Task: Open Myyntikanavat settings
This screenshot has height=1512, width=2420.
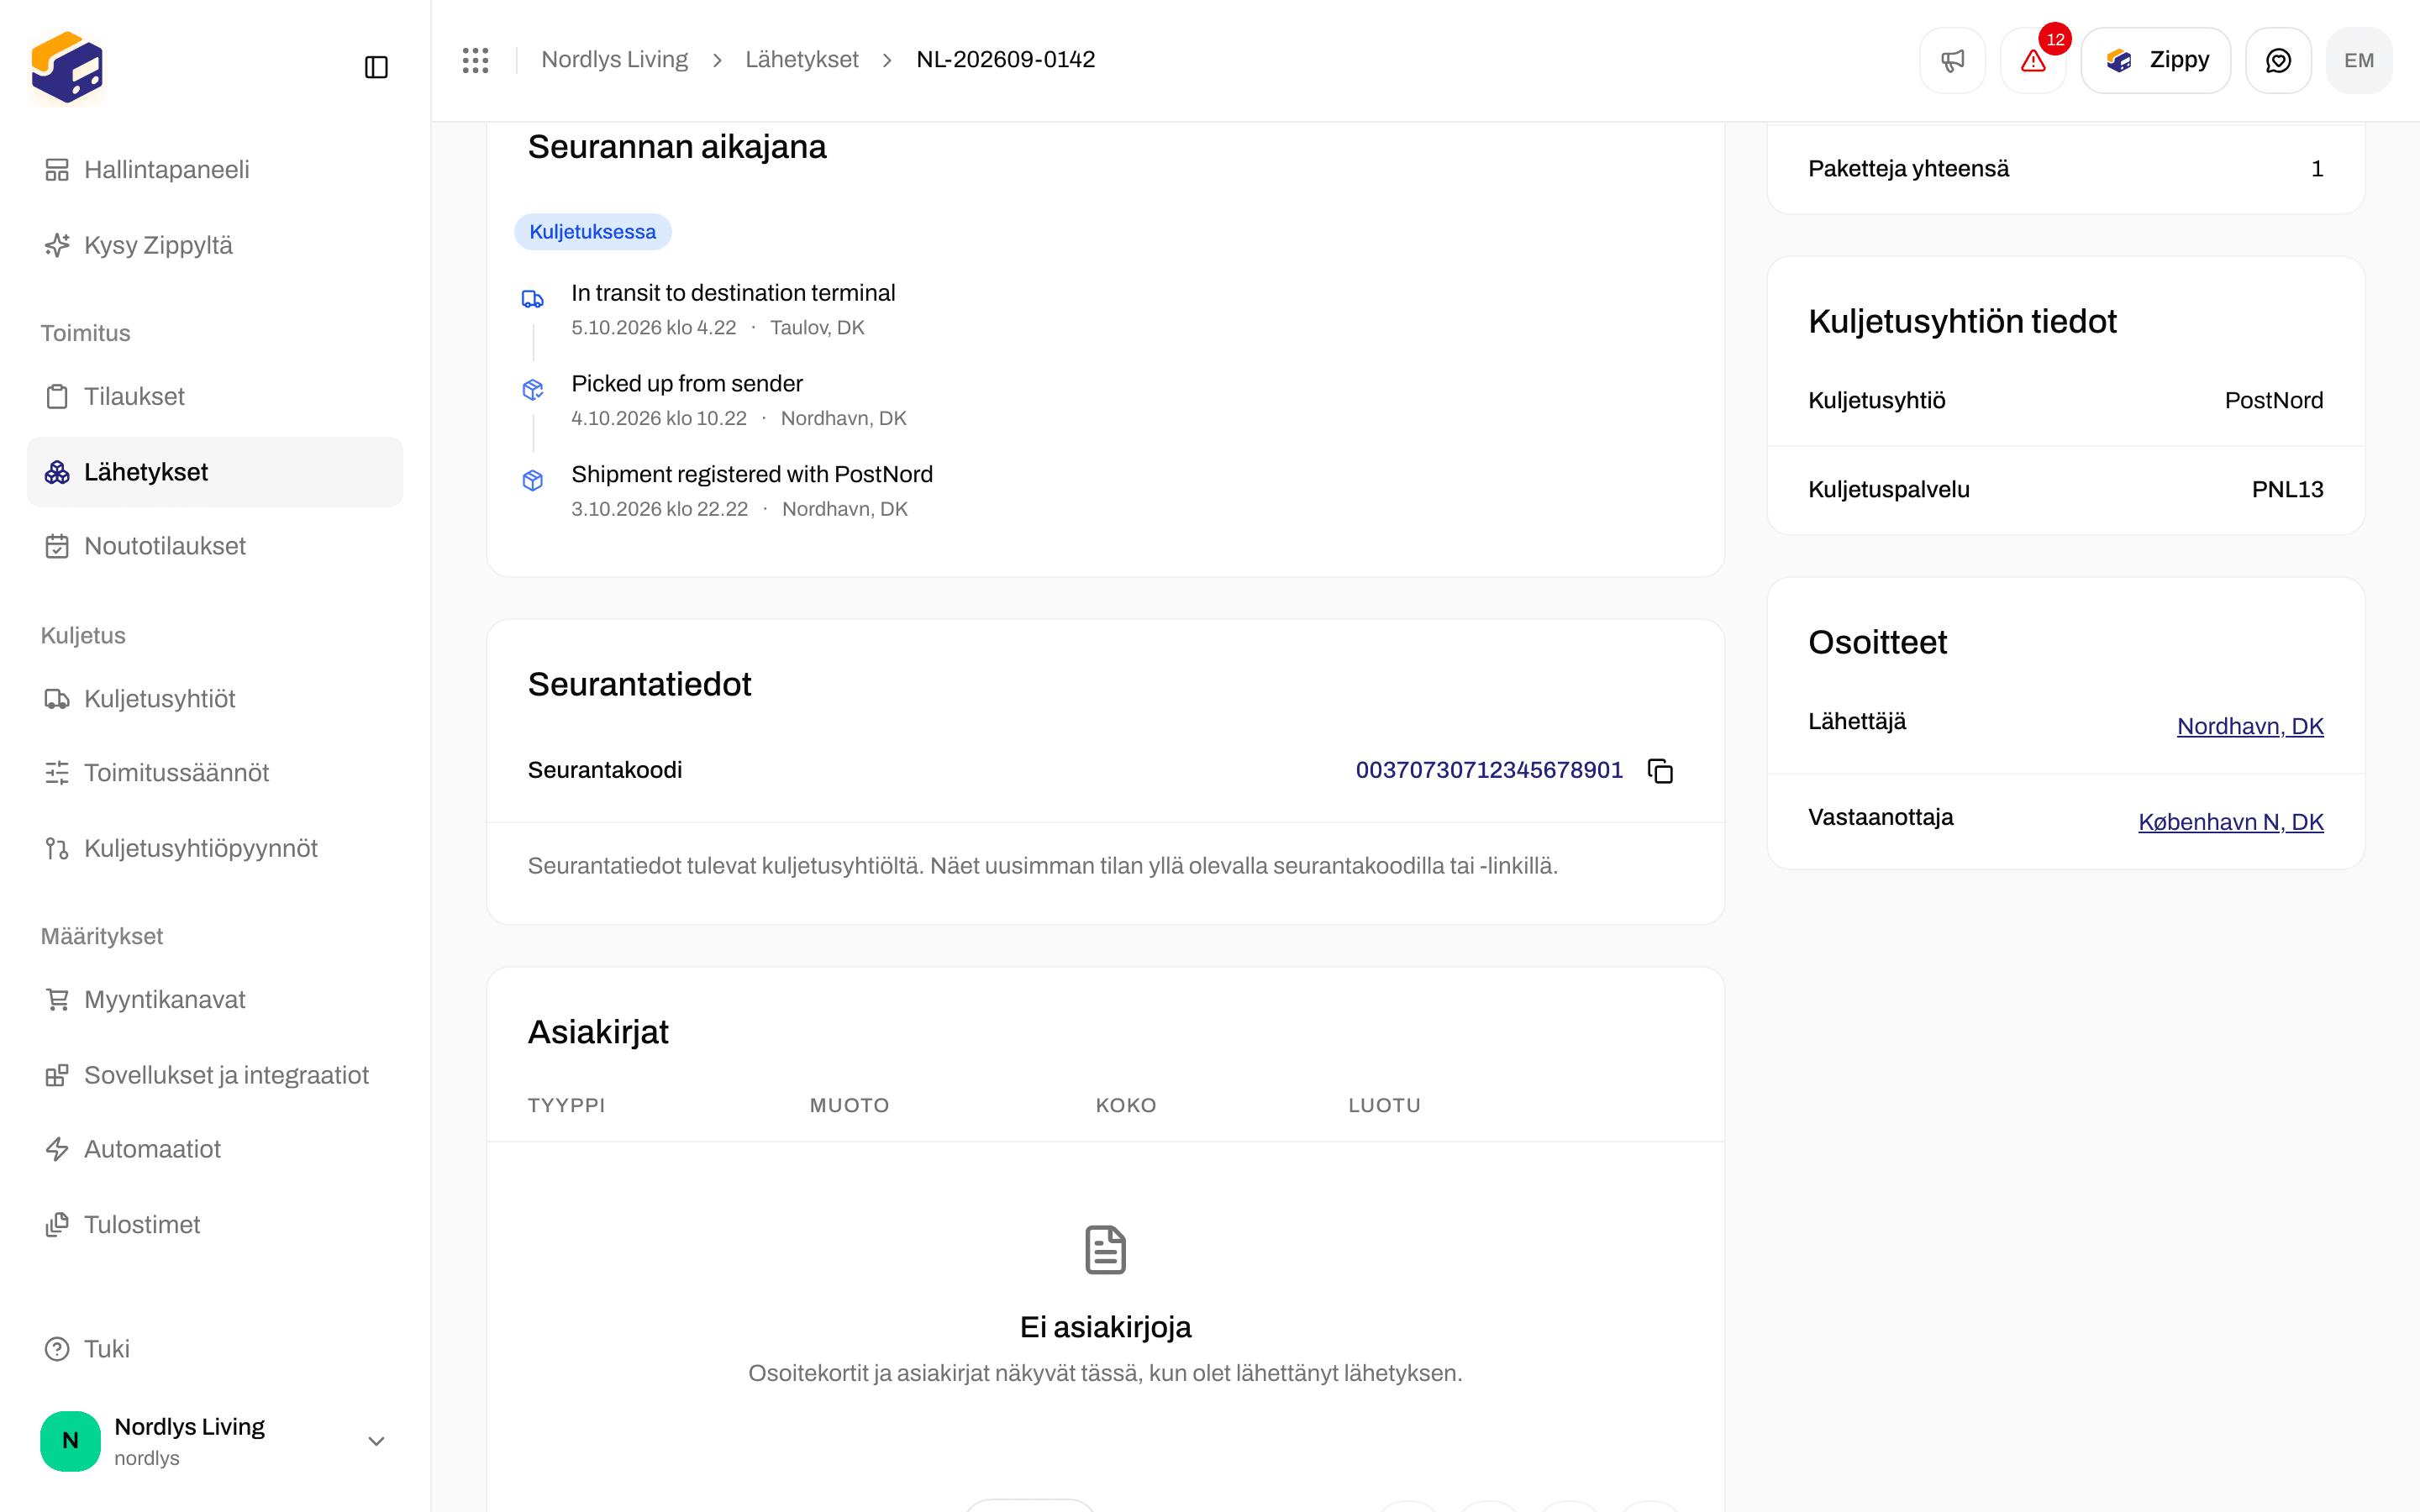Action: click(215, 1000)
